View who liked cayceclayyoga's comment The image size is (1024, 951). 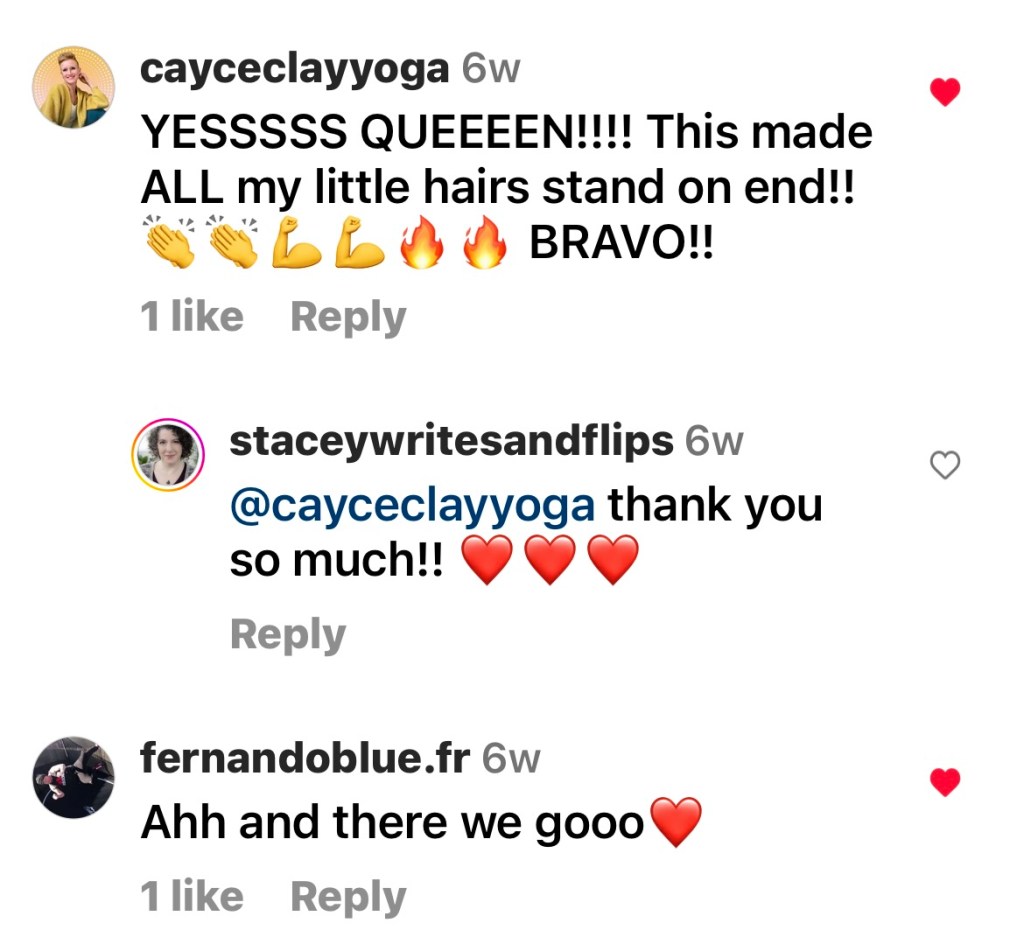pyautogui.click(x=192, y=316)
